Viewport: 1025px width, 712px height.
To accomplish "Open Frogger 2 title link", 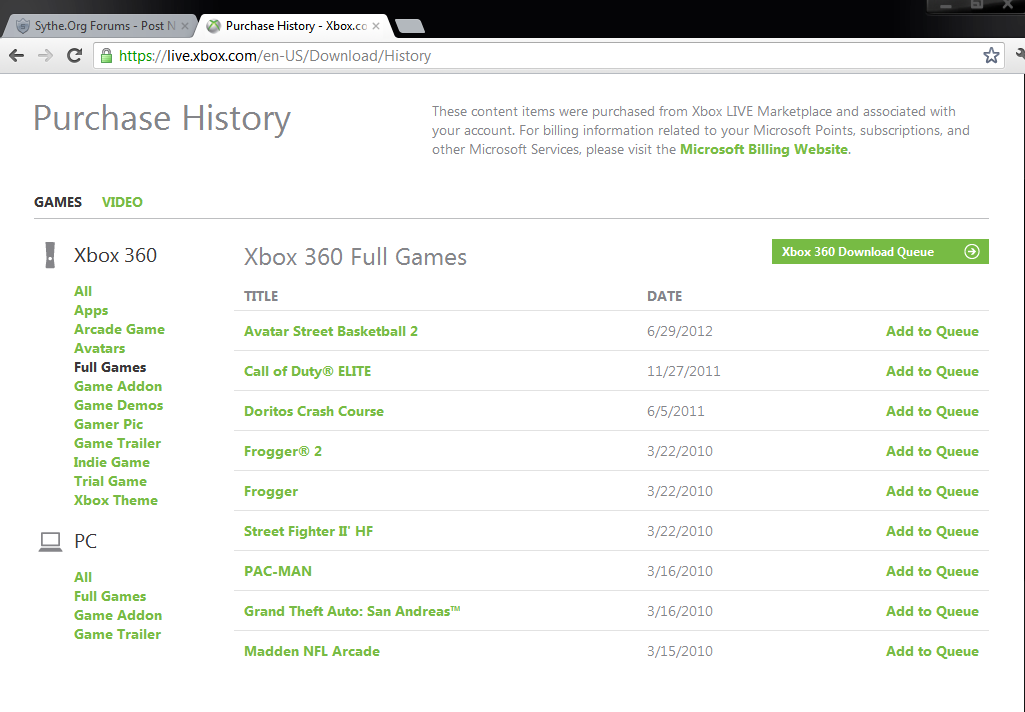I will tap(282, 451).
